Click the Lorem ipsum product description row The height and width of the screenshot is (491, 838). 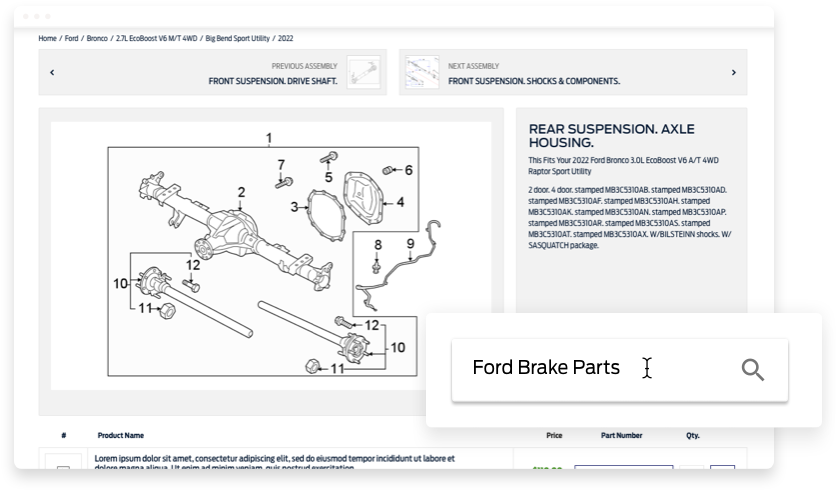pos(275,463)
